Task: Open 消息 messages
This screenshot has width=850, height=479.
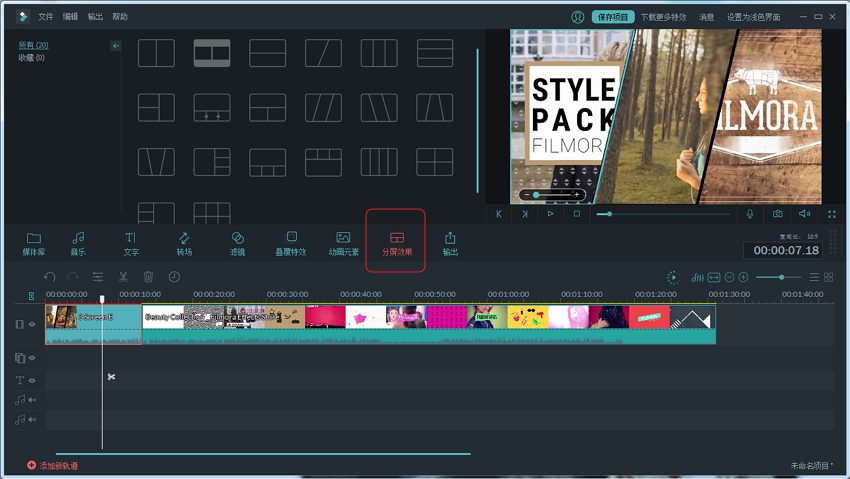Action: pos(706,17)
